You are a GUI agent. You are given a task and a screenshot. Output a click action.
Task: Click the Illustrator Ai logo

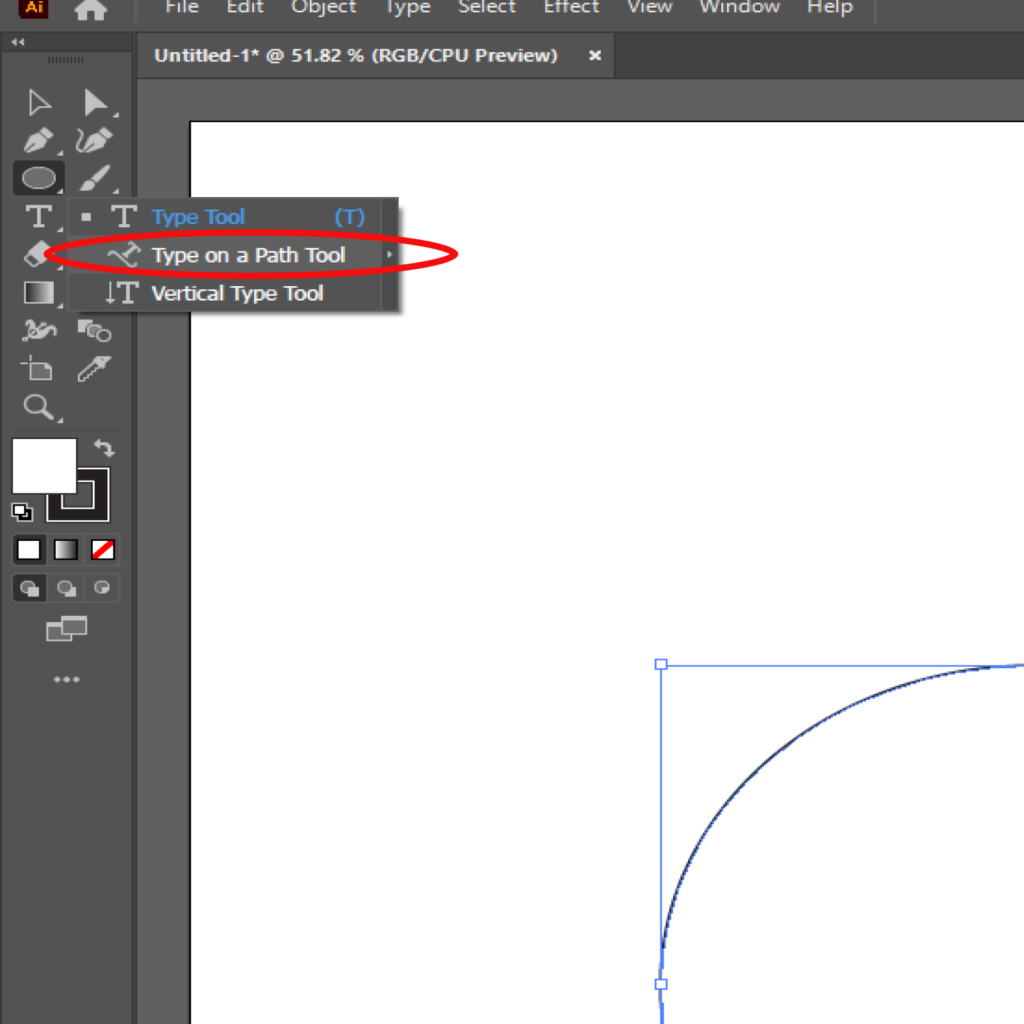(33, 8)
